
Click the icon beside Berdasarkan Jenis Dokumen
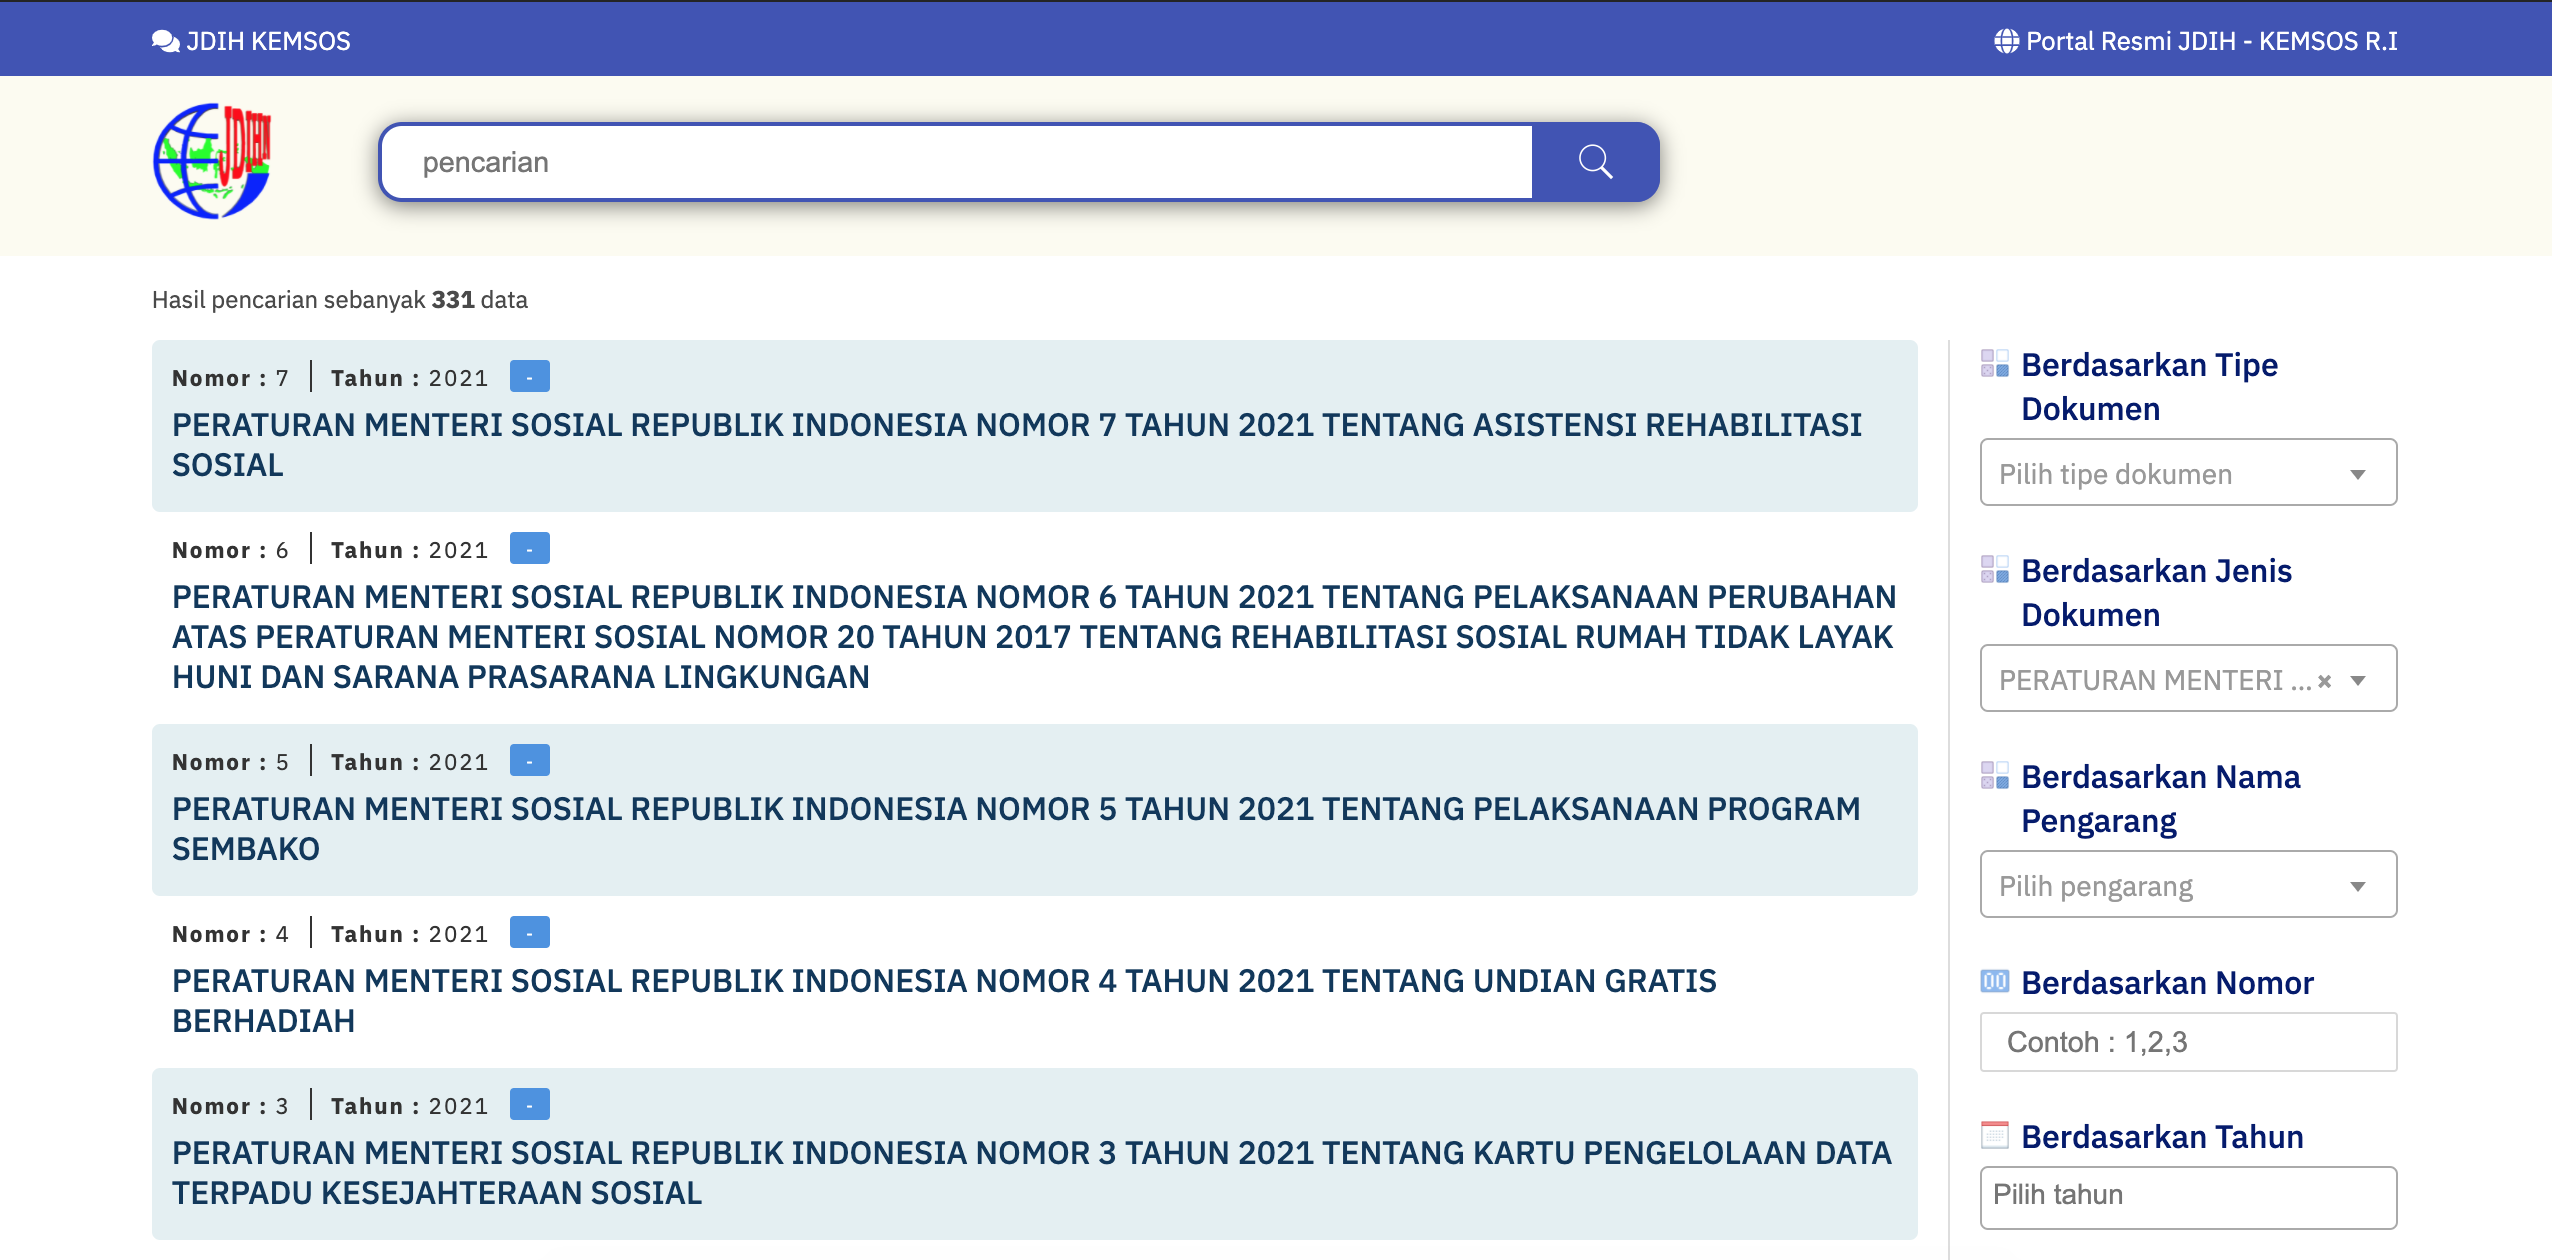pos(1995,570)
